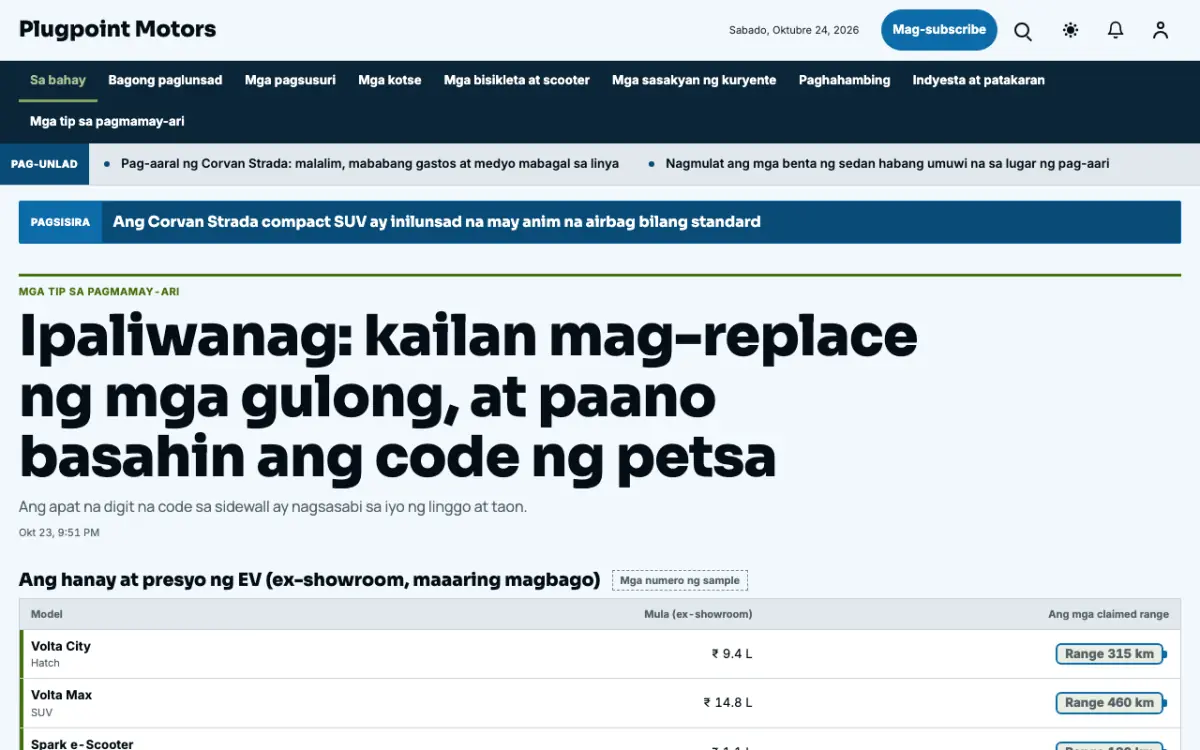Open the breaking Corvan Strada airbag headline
The width and height of the screenshot is (1200, 750).
[437, 222]
